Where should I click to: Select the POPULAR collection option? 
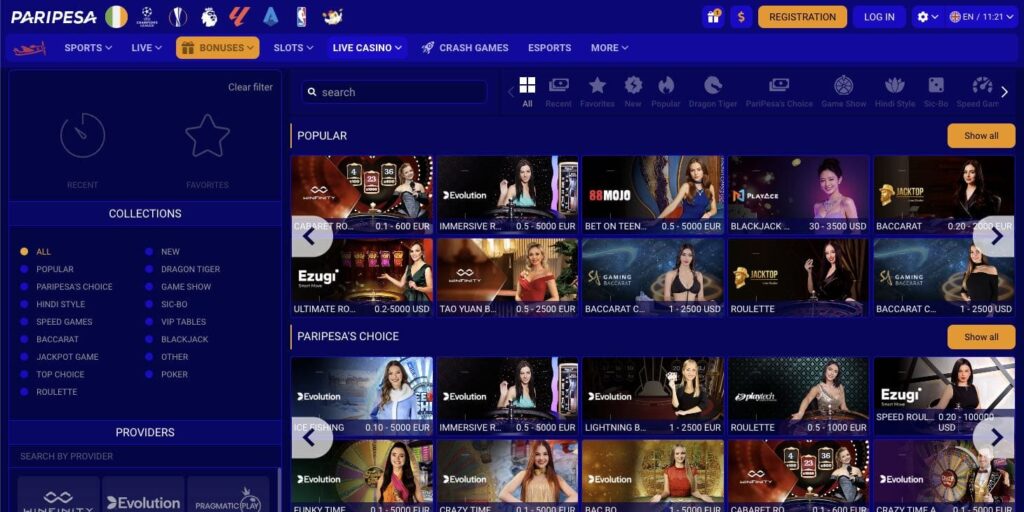click(46, 269)
